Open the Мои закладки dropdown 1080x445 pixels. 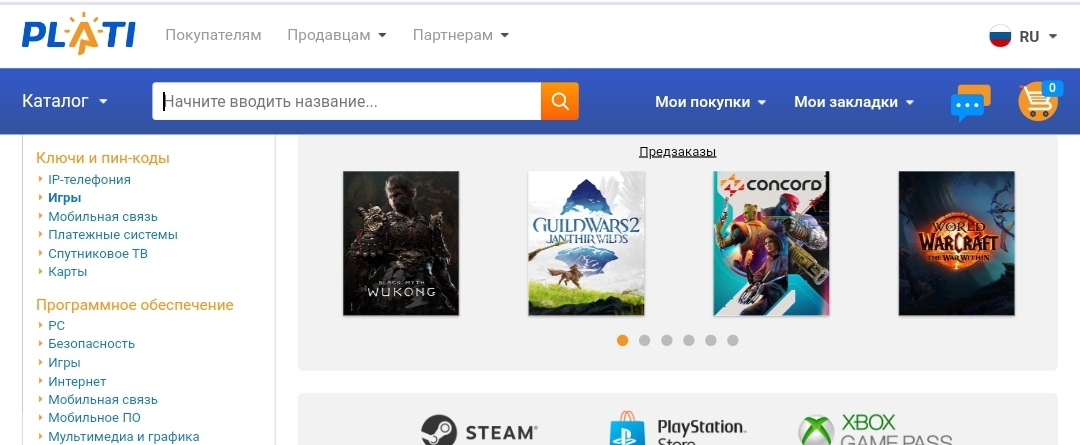click(854, 102)
